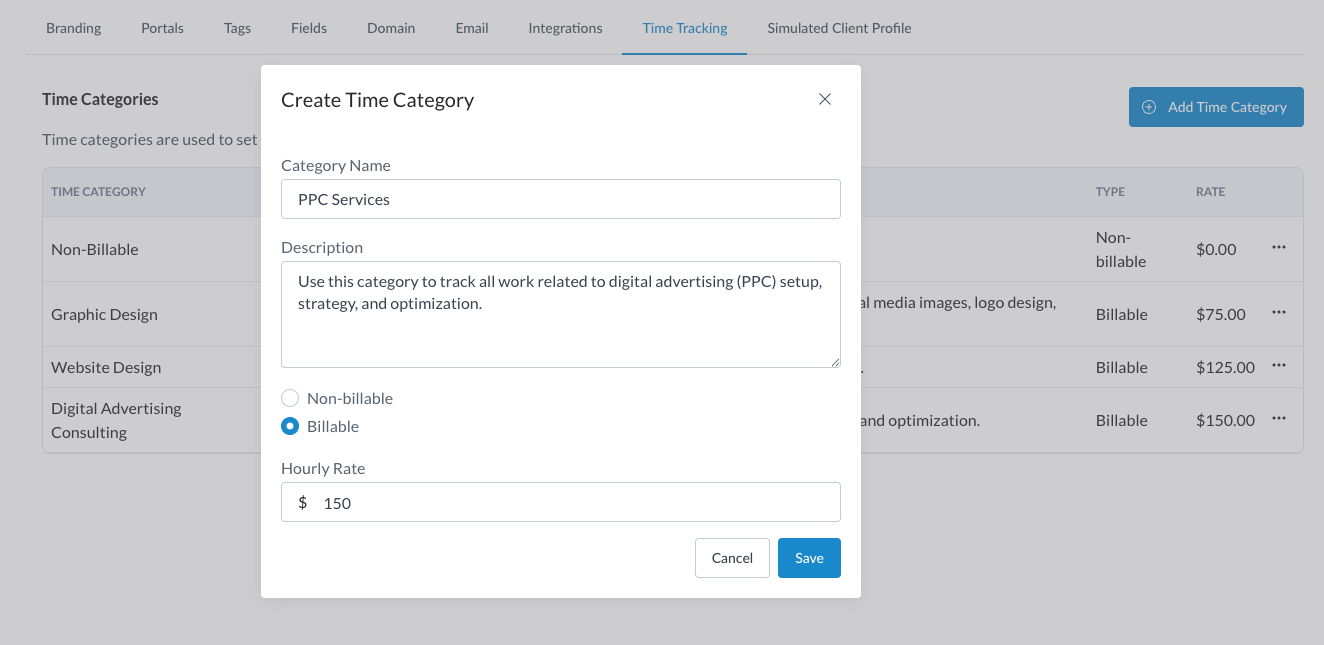Select the Billable radio option
This screenshot has height=645, width=1324.
(290, 426)
